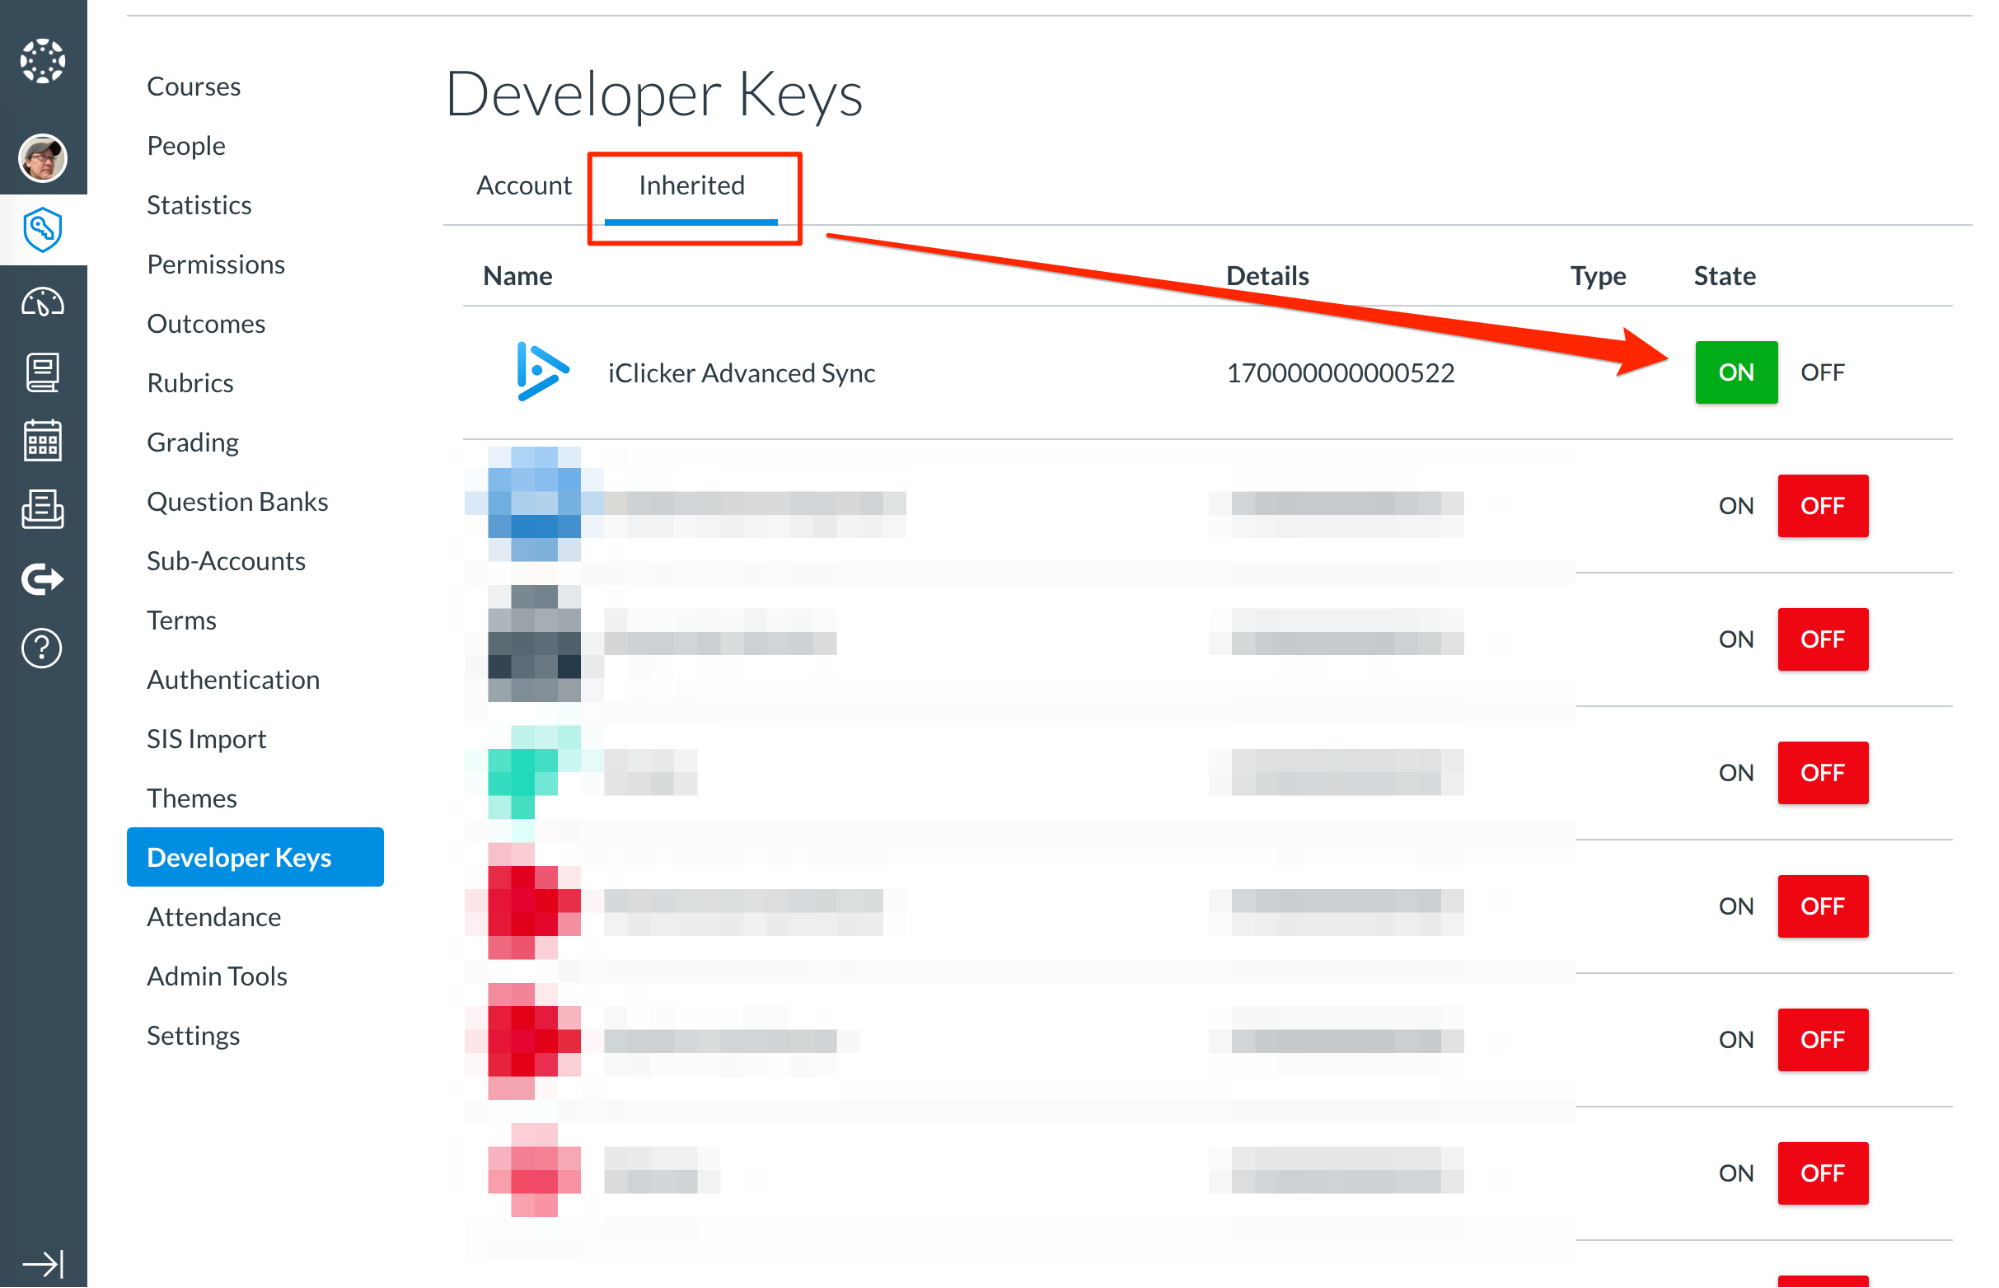Enable the second developer key state ON

1736,506
